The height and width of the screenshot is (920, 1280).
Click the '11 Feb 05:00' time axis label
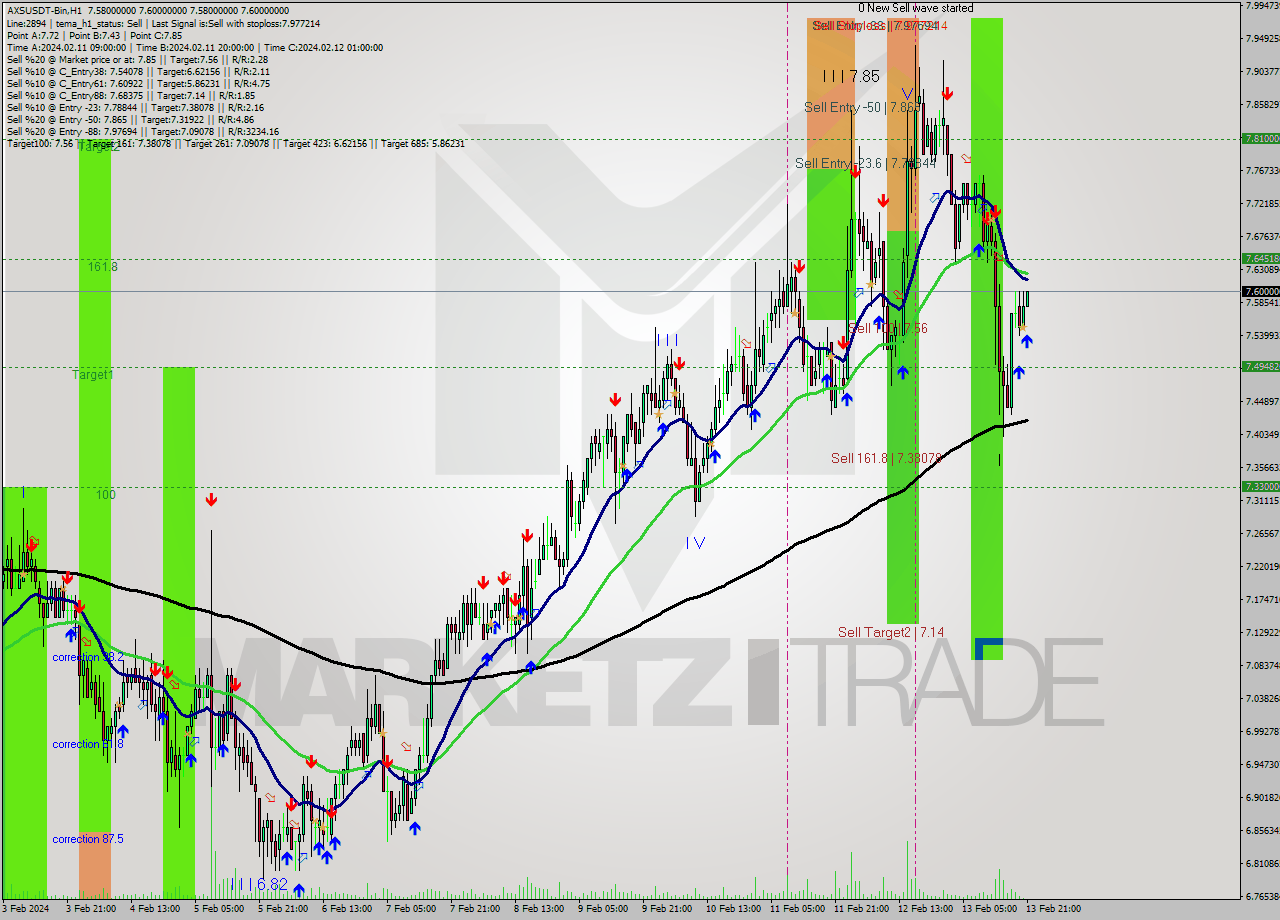pos(797,909)
